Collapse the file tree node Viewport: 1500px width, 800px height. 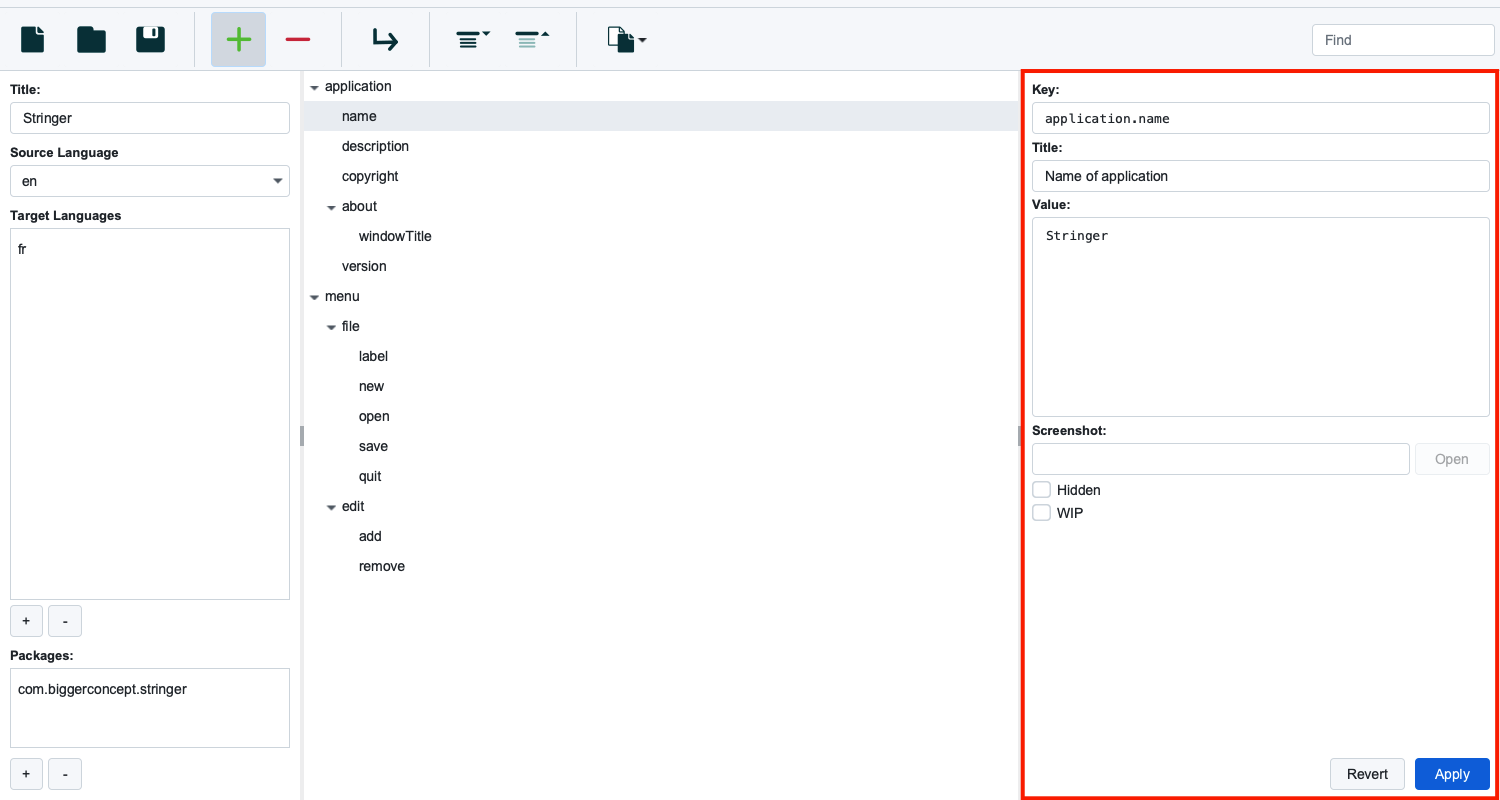(331, 327)
